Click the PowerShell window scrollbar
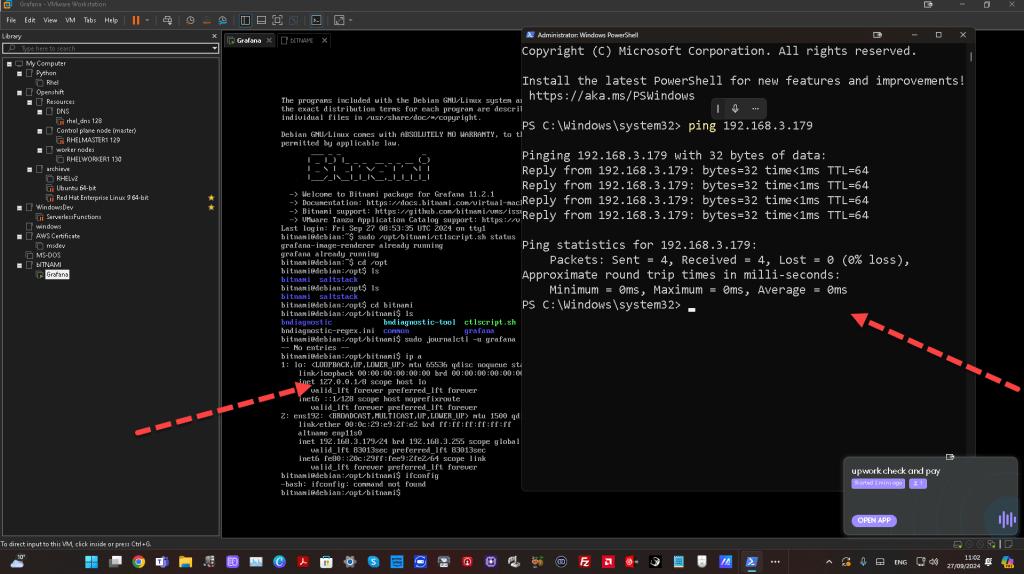The height and width of the screenshot is (574, 1024). coord(971,57)
